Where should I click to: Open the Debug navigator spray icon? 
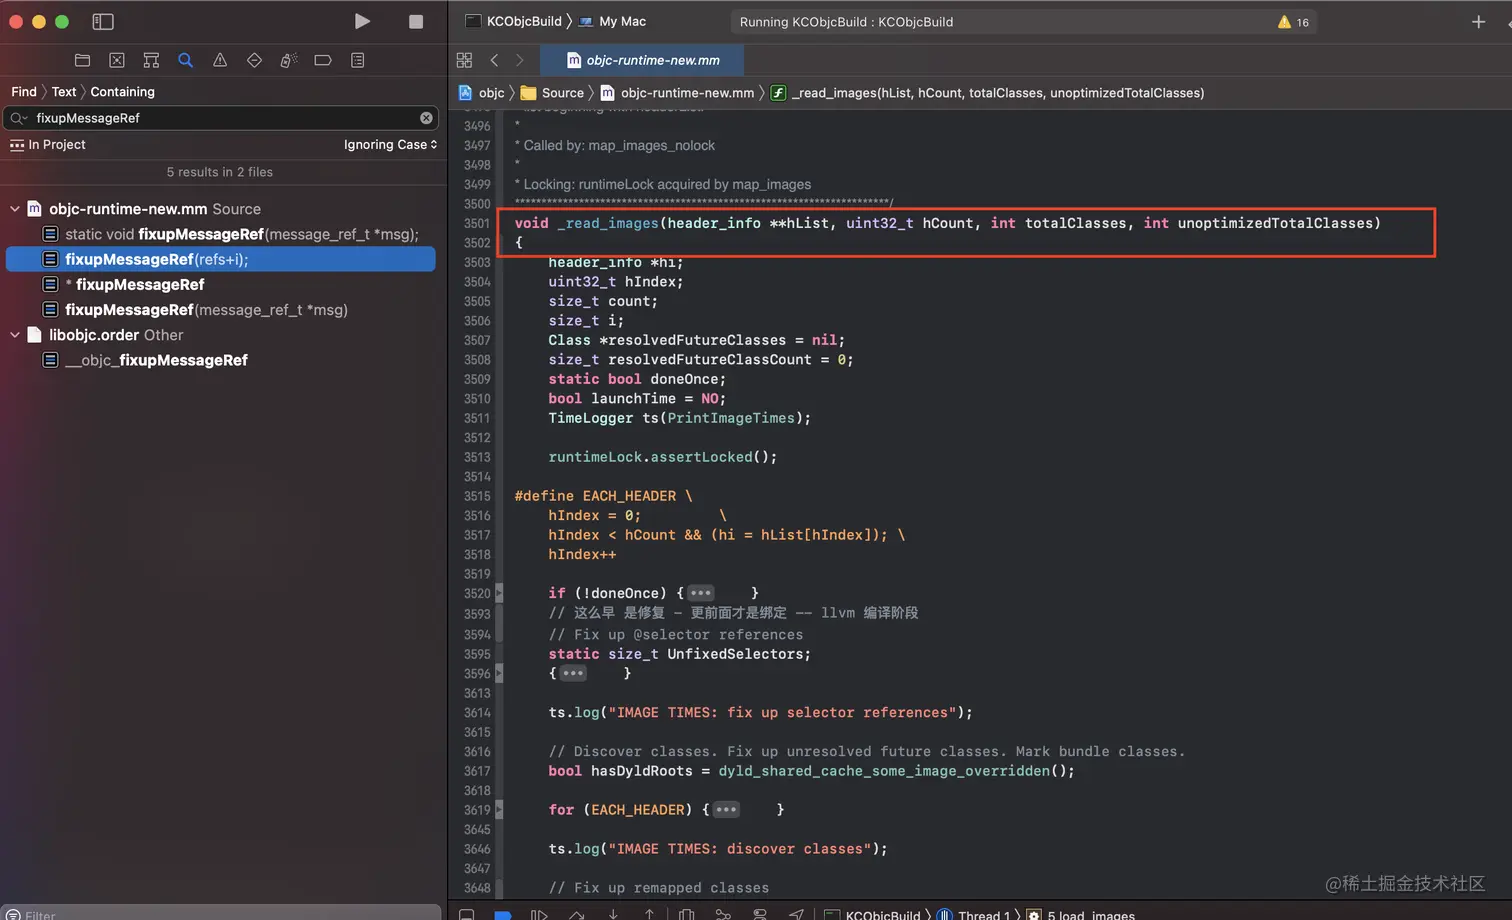click(289, 60)
